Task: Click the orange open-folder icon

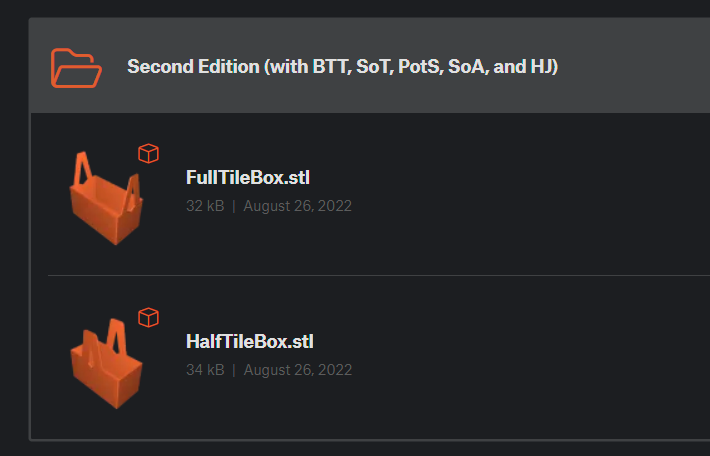Action: [76, 67]
